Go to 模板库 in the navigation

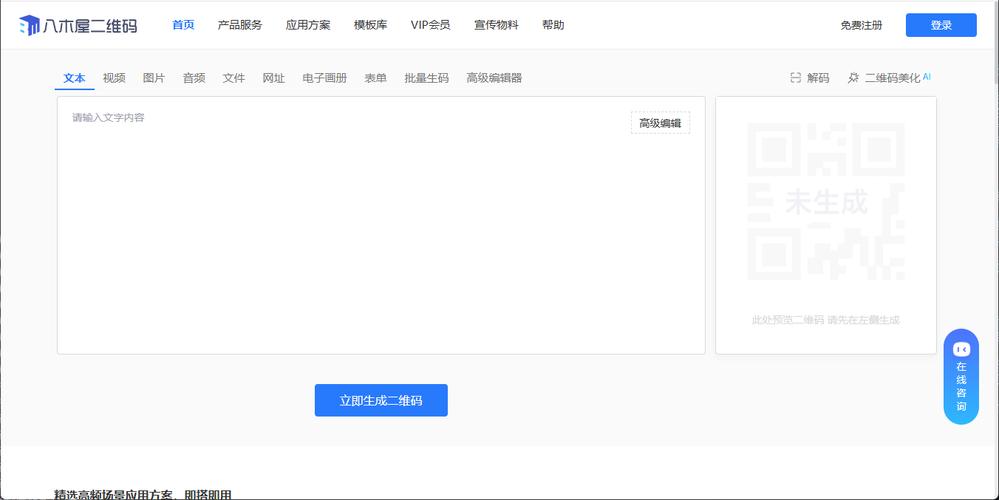coord(371,25)
